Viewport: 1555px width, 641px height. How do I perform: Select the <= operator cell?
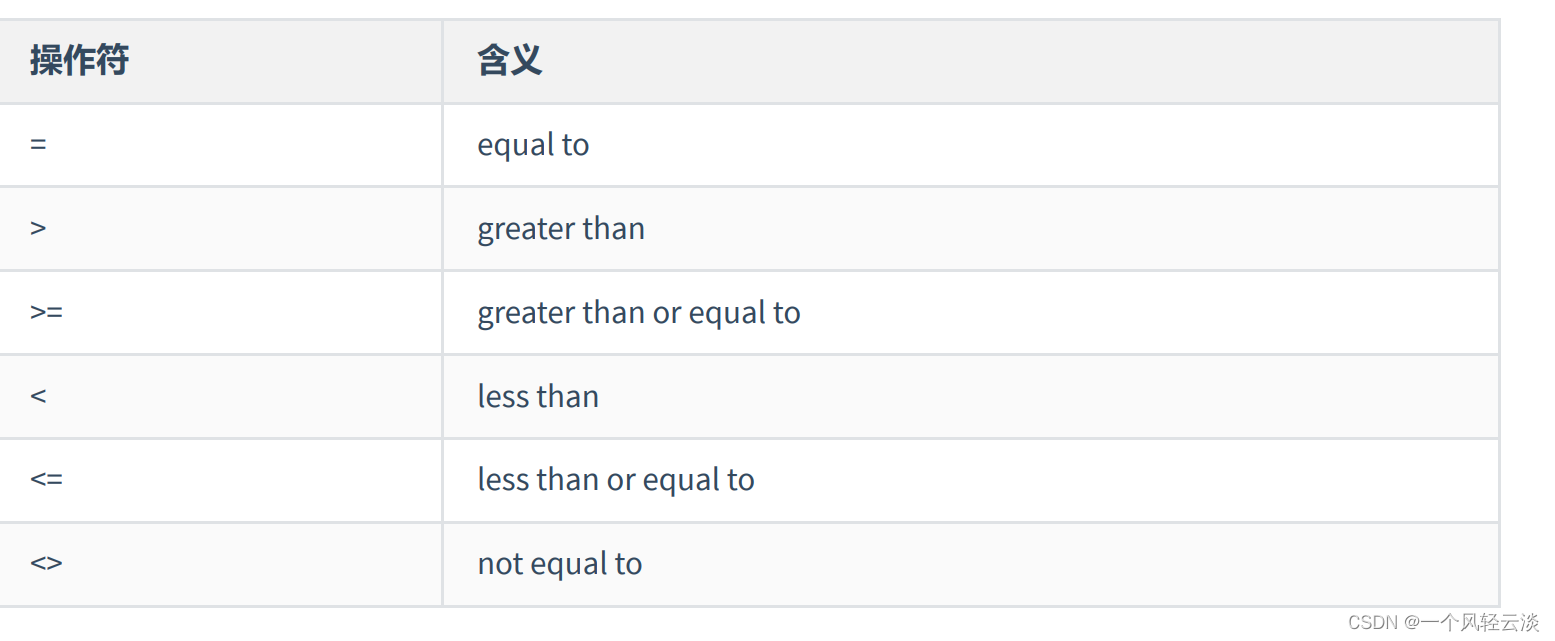[220, 480]
